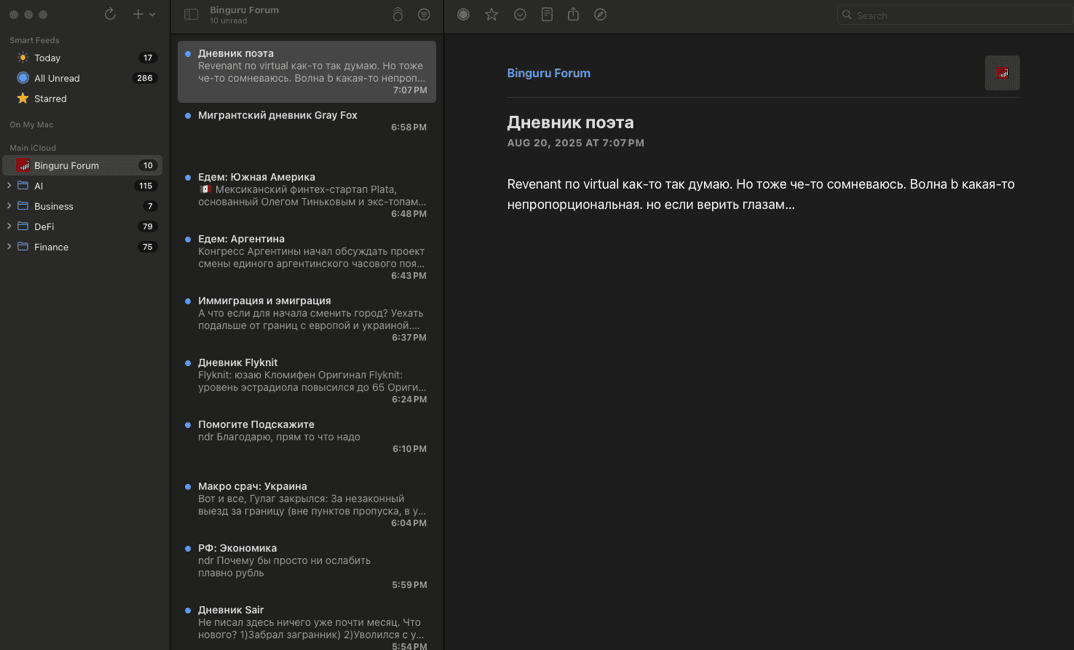Select the Today smart feed

[x=47, y=58]
